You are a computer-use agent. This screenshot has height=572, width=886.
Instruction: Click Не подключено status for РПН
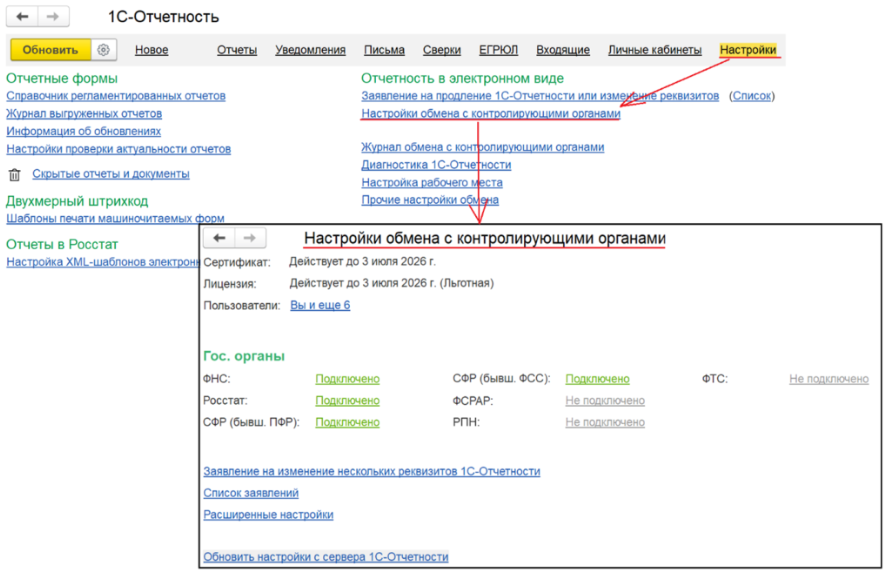(605, 422)
